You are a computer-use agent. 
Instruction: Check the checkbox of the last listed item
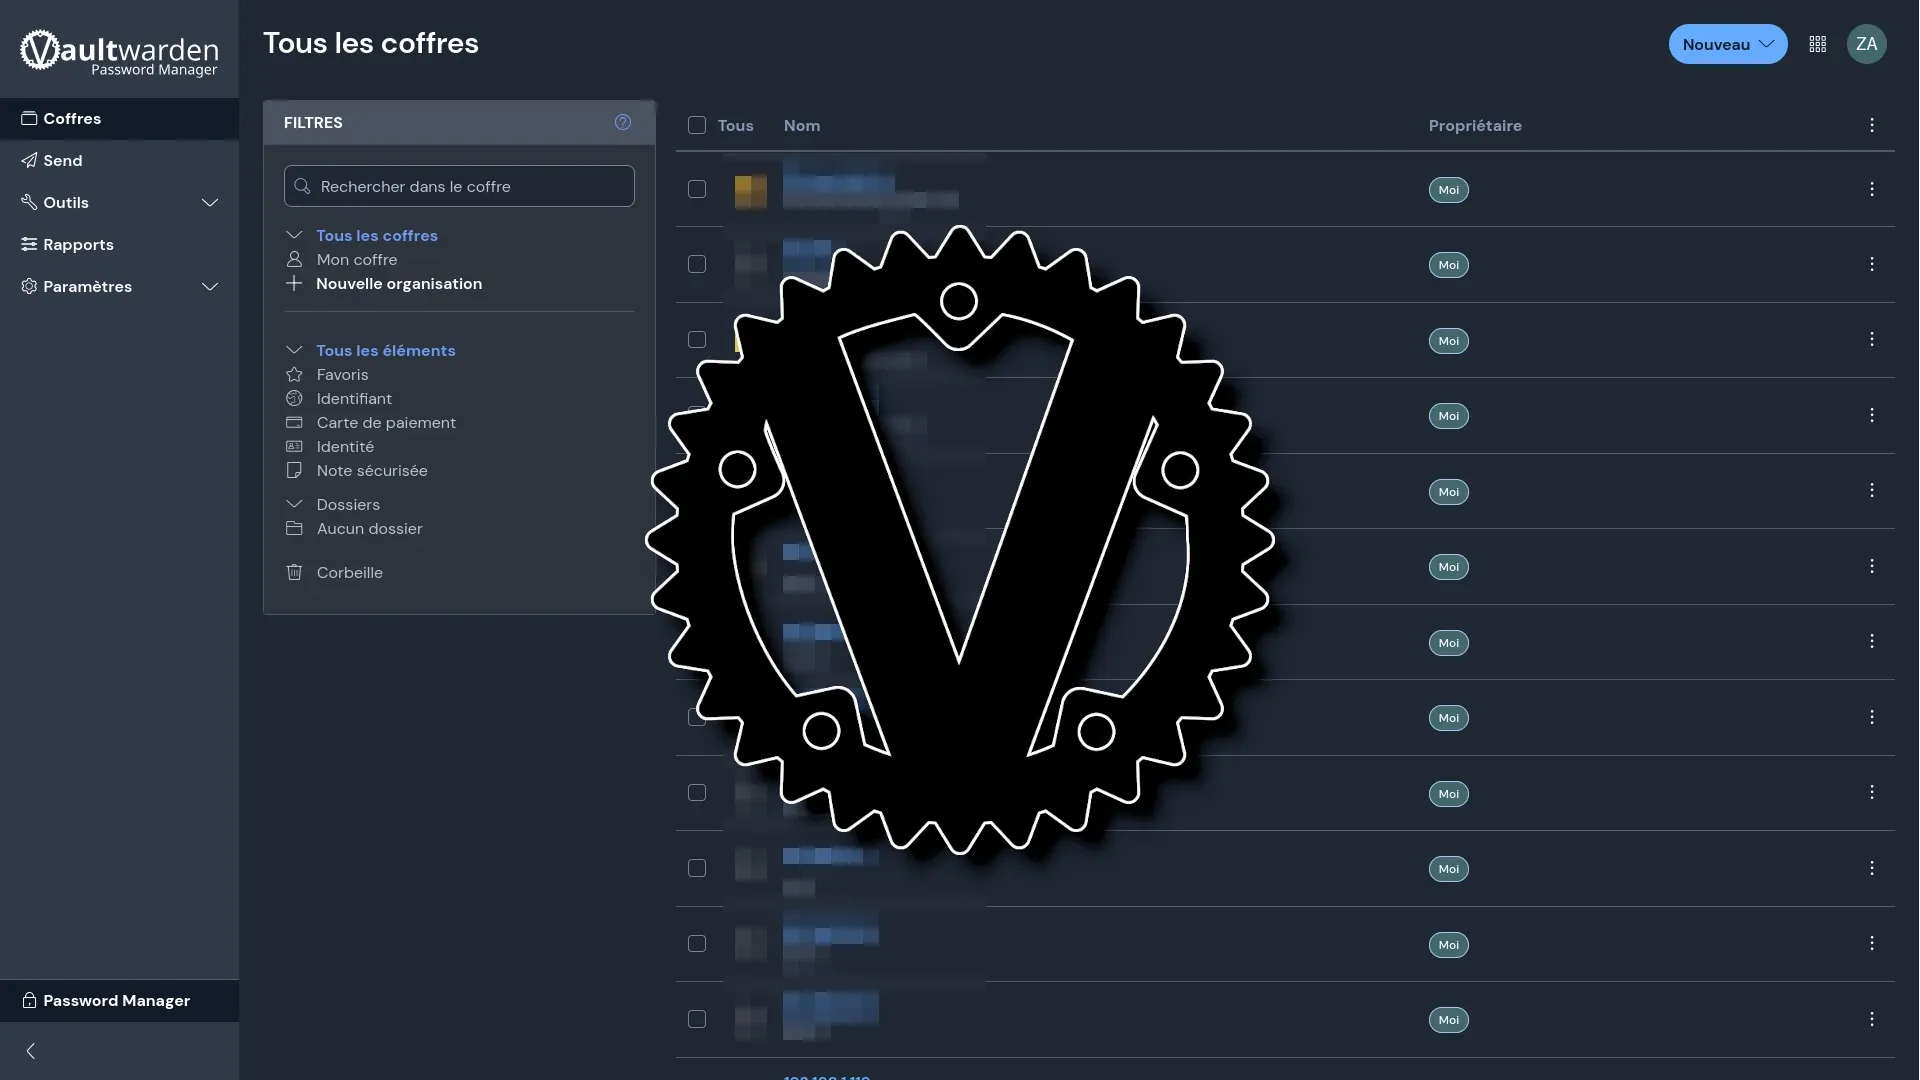coord(697,1019)
